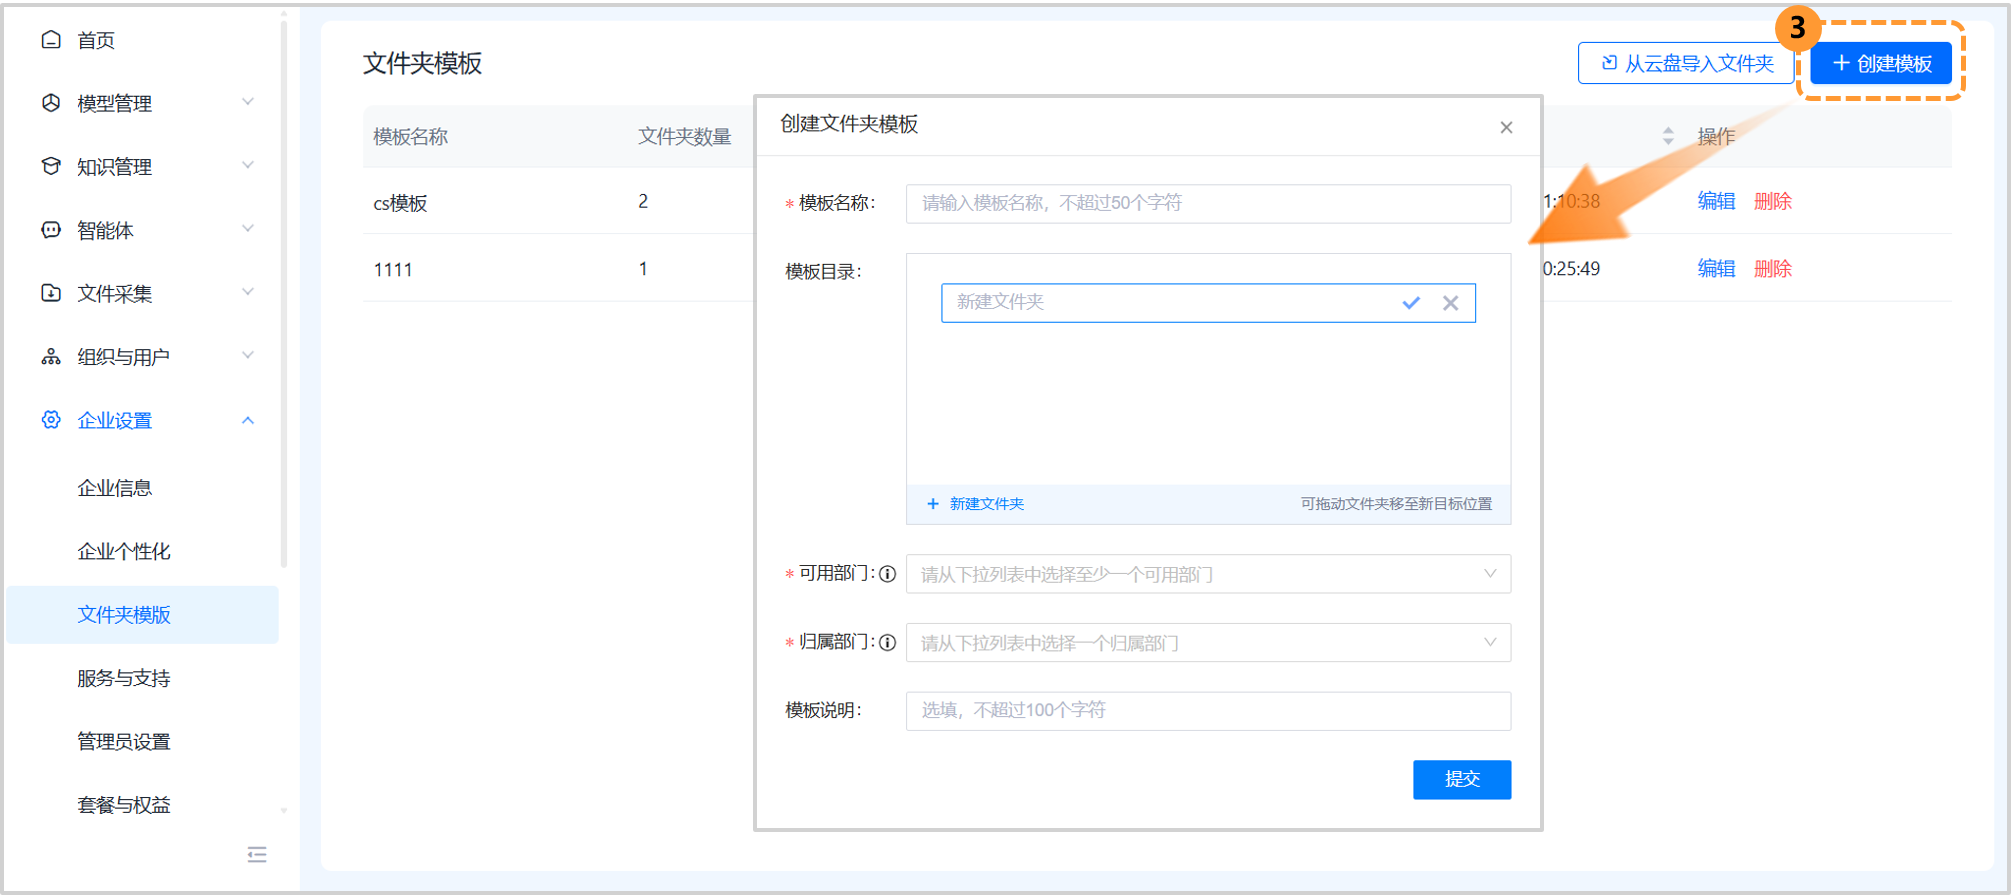
Task: Expand the 知识管理 menu chevron
Action: [248, 165]
